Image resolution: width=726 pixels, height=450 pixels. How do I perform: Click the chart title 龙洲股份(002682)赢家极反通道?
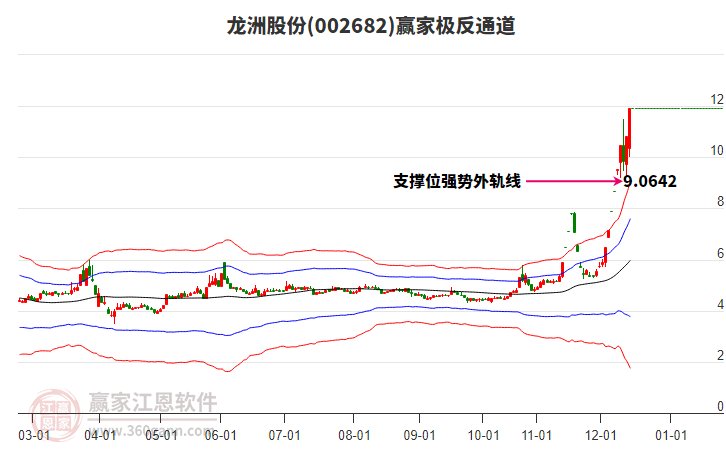click(371, 26)
